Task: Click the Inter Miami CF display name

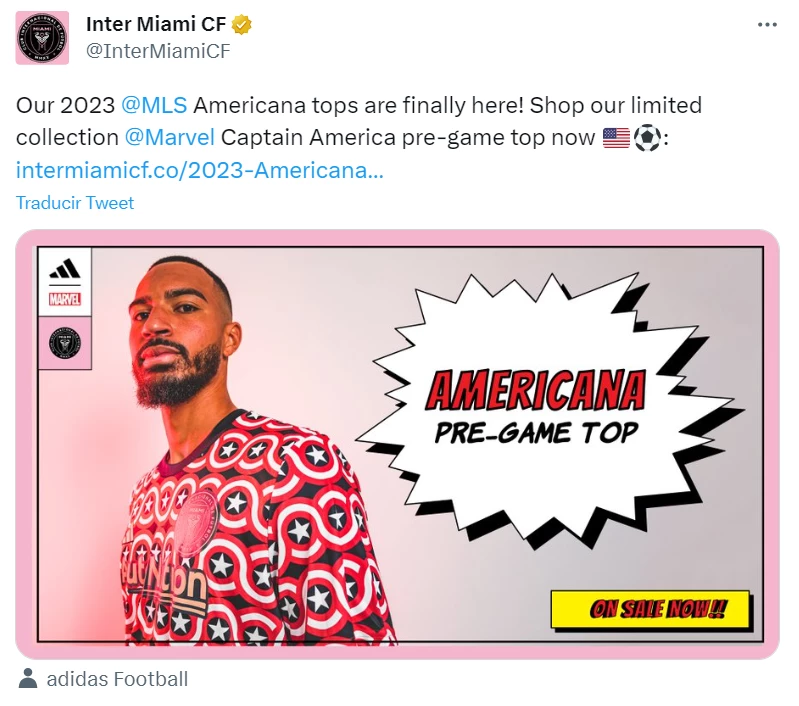Action: 156,25
